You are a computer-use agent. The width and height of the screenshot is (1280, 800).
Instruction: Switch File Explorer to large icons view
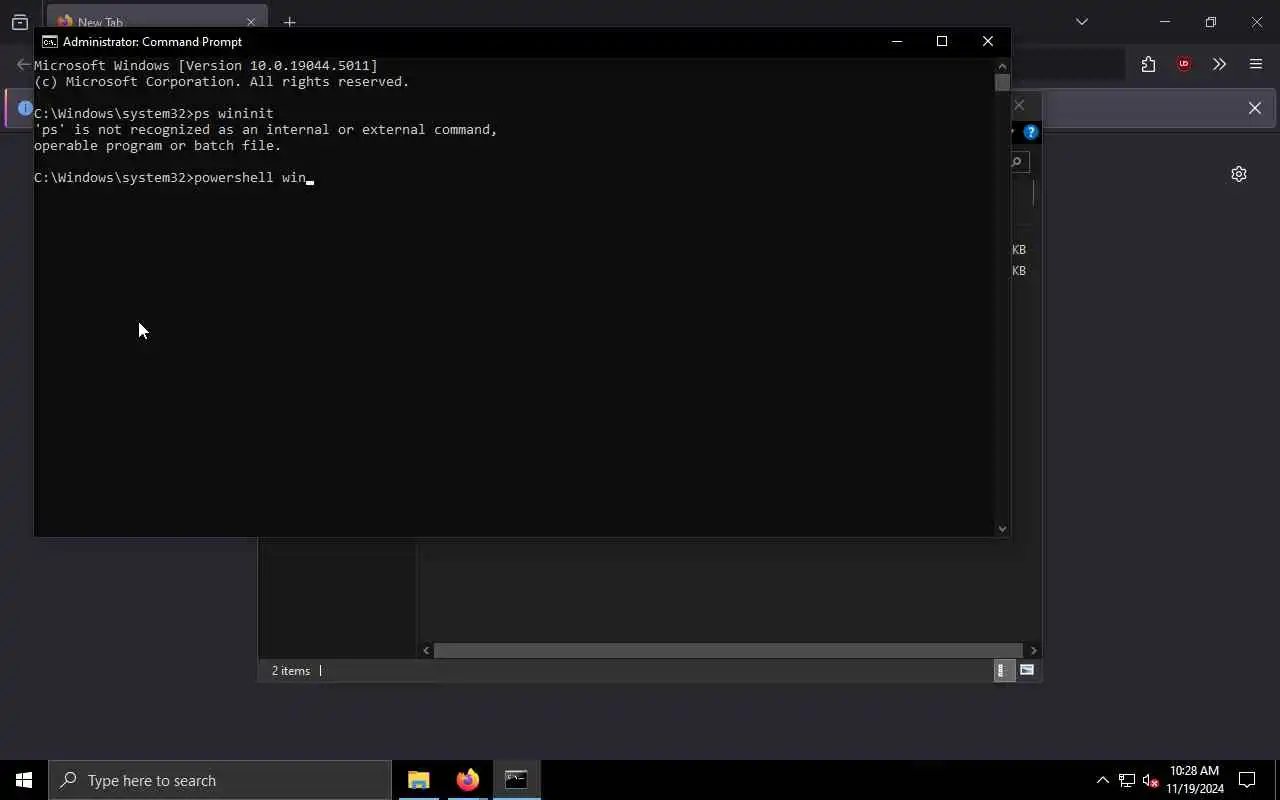point(1027,671)
